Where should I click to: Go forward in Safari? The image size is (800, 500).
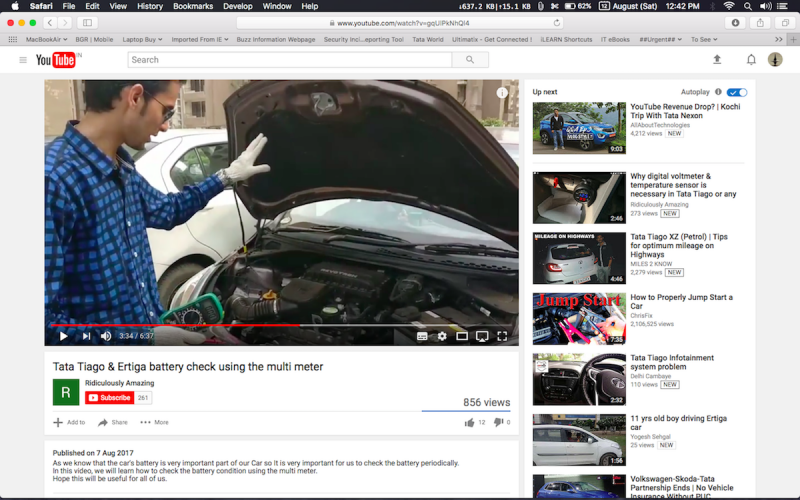tap(65, 22)
